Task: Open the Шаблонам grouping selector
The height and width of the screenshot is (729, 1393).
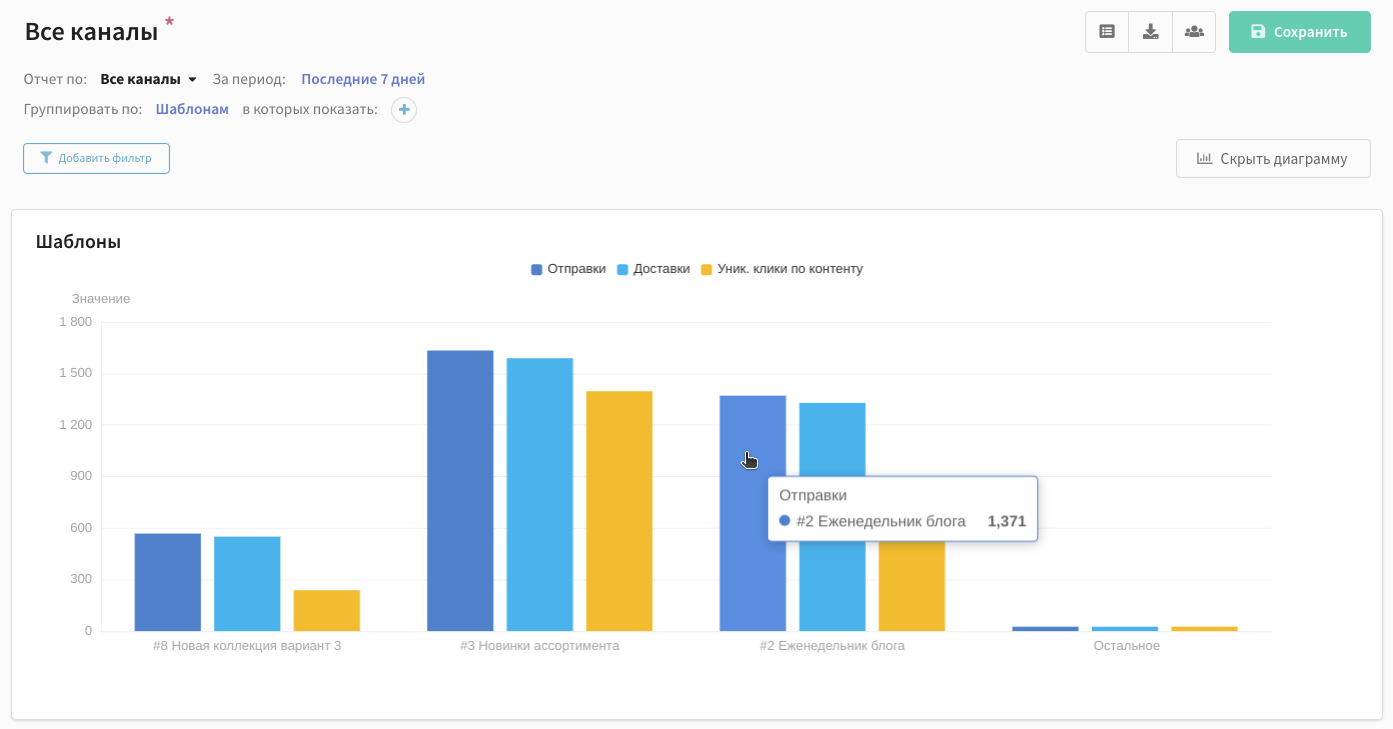Action: pyautogui.click(x=192, y=108)
